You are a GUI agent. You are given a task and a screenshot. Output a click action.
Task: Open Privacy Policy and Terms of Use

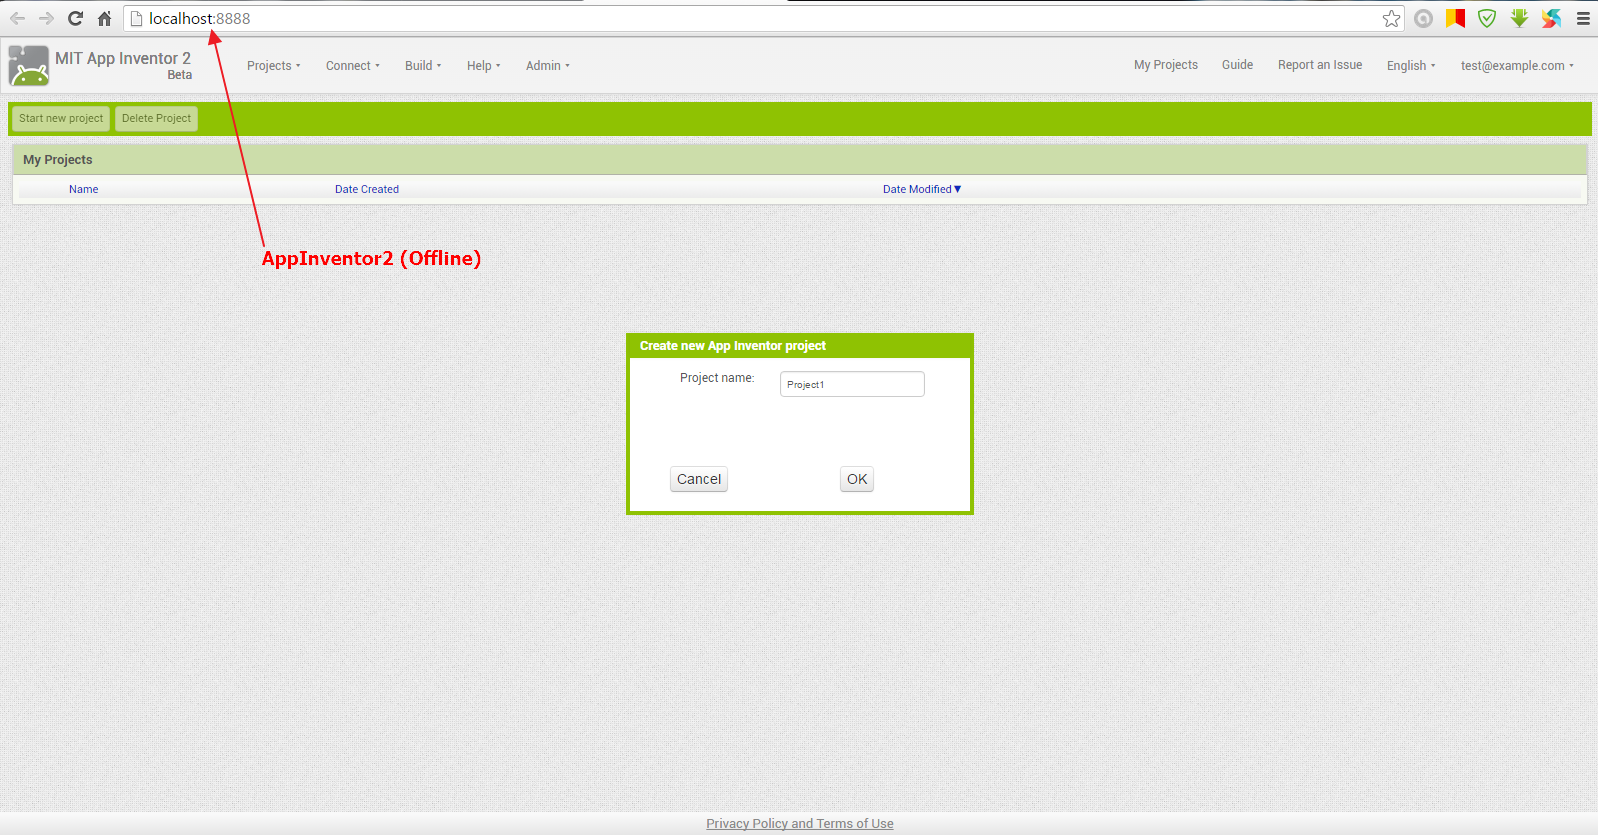tap(800, 824)
